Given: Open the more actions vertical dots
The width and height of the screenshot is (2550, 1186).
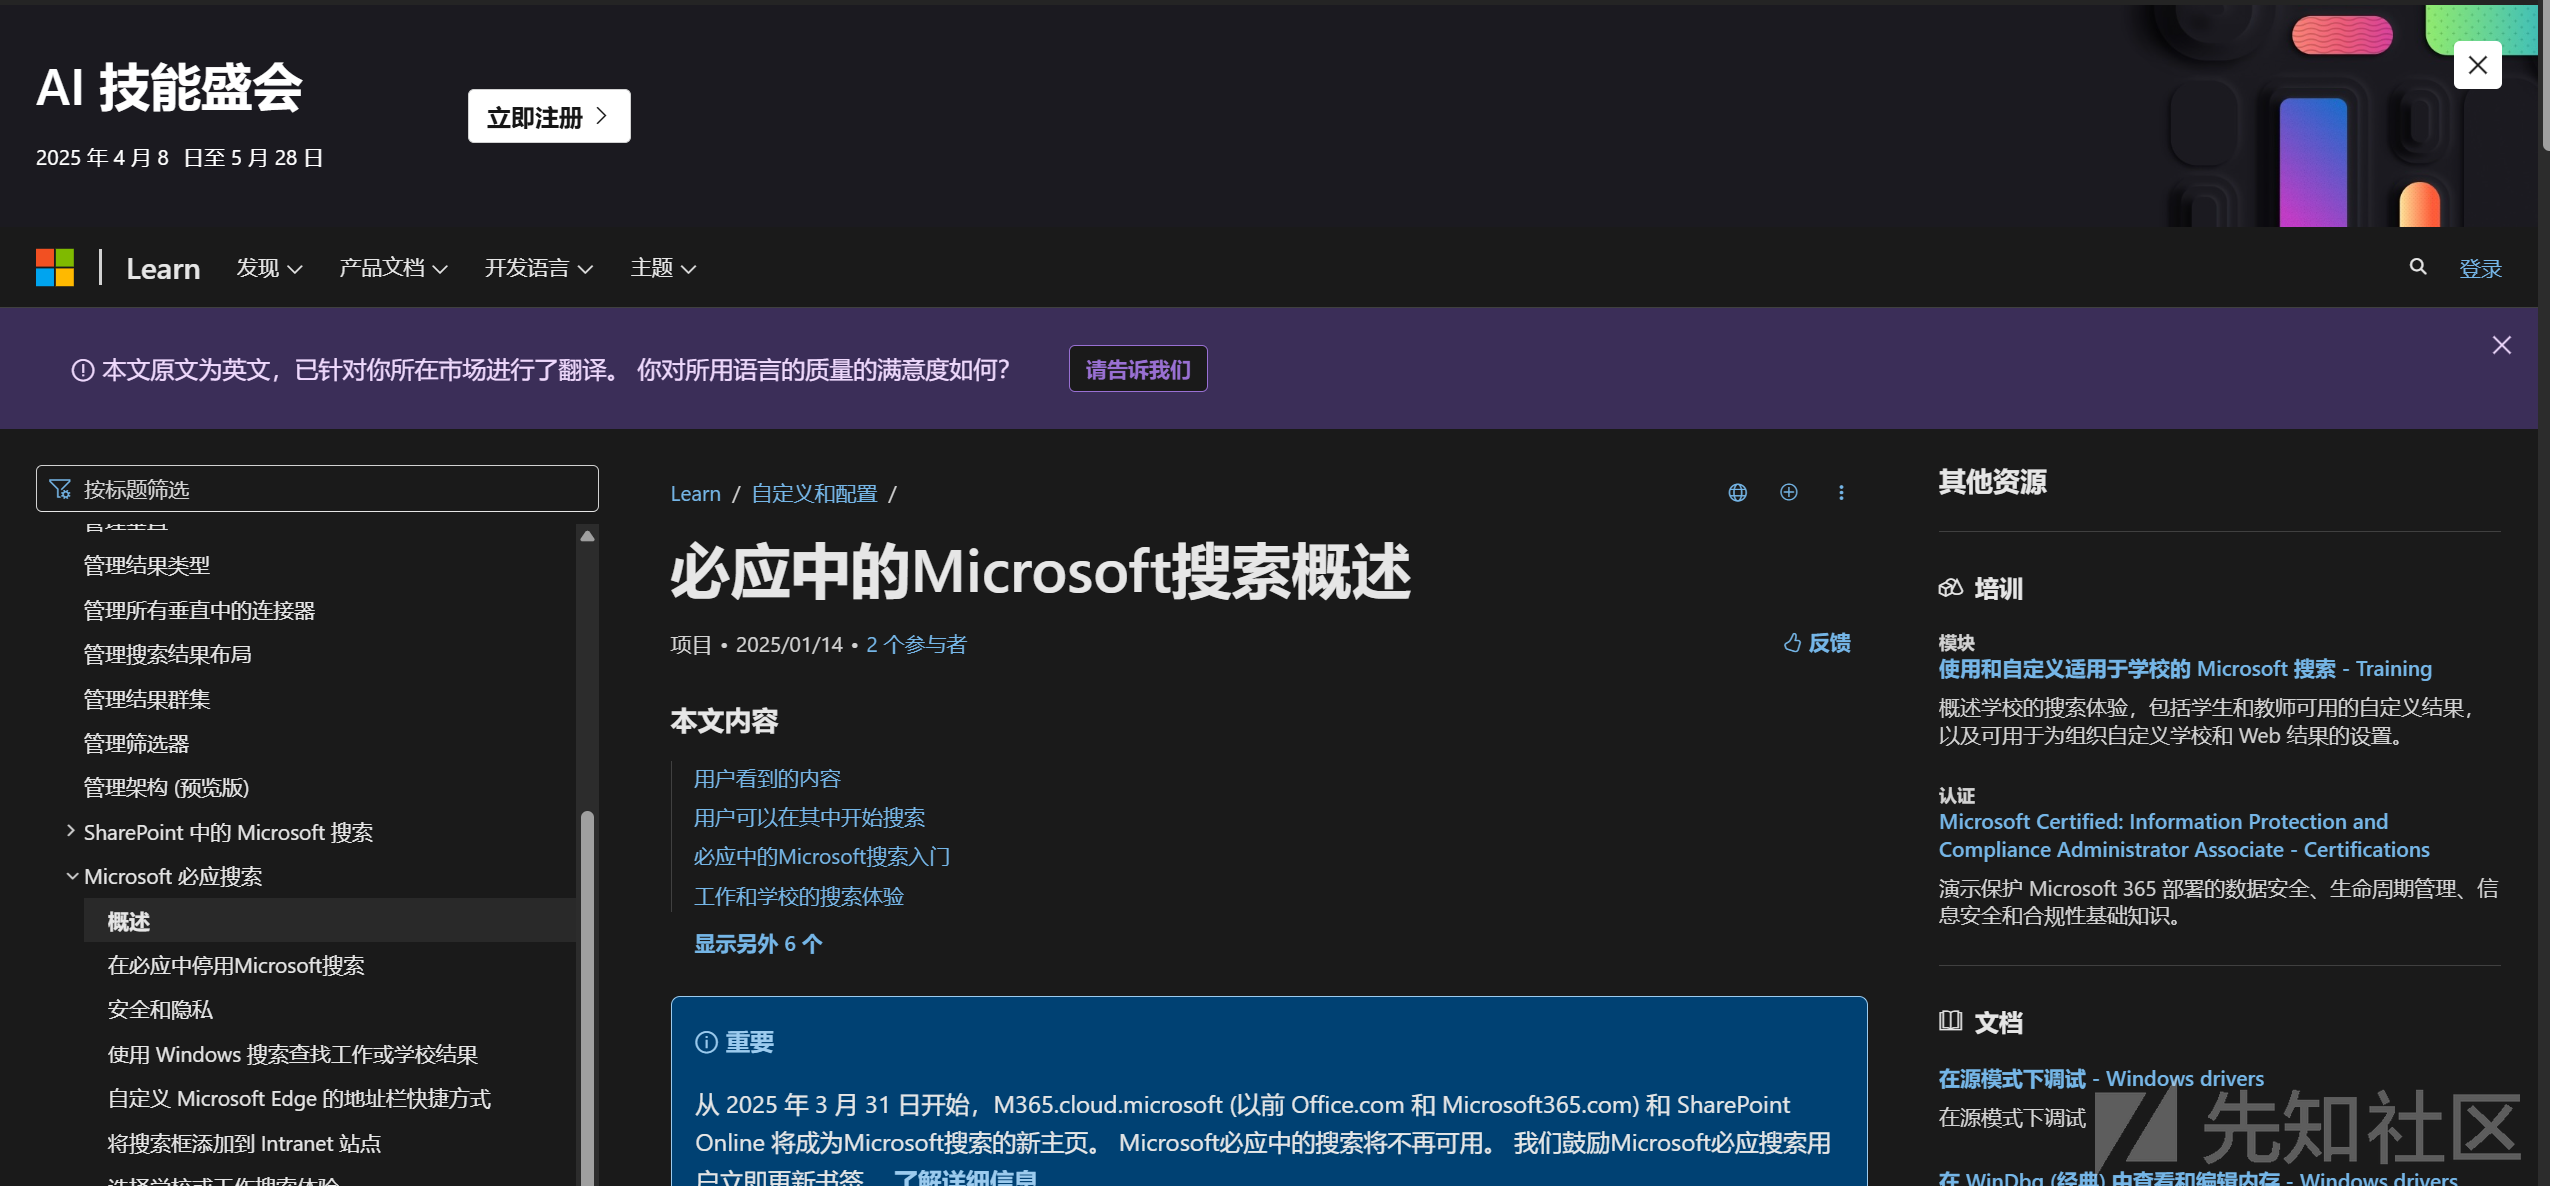Looking at the screenshot, I should (x=1841, y=493).
